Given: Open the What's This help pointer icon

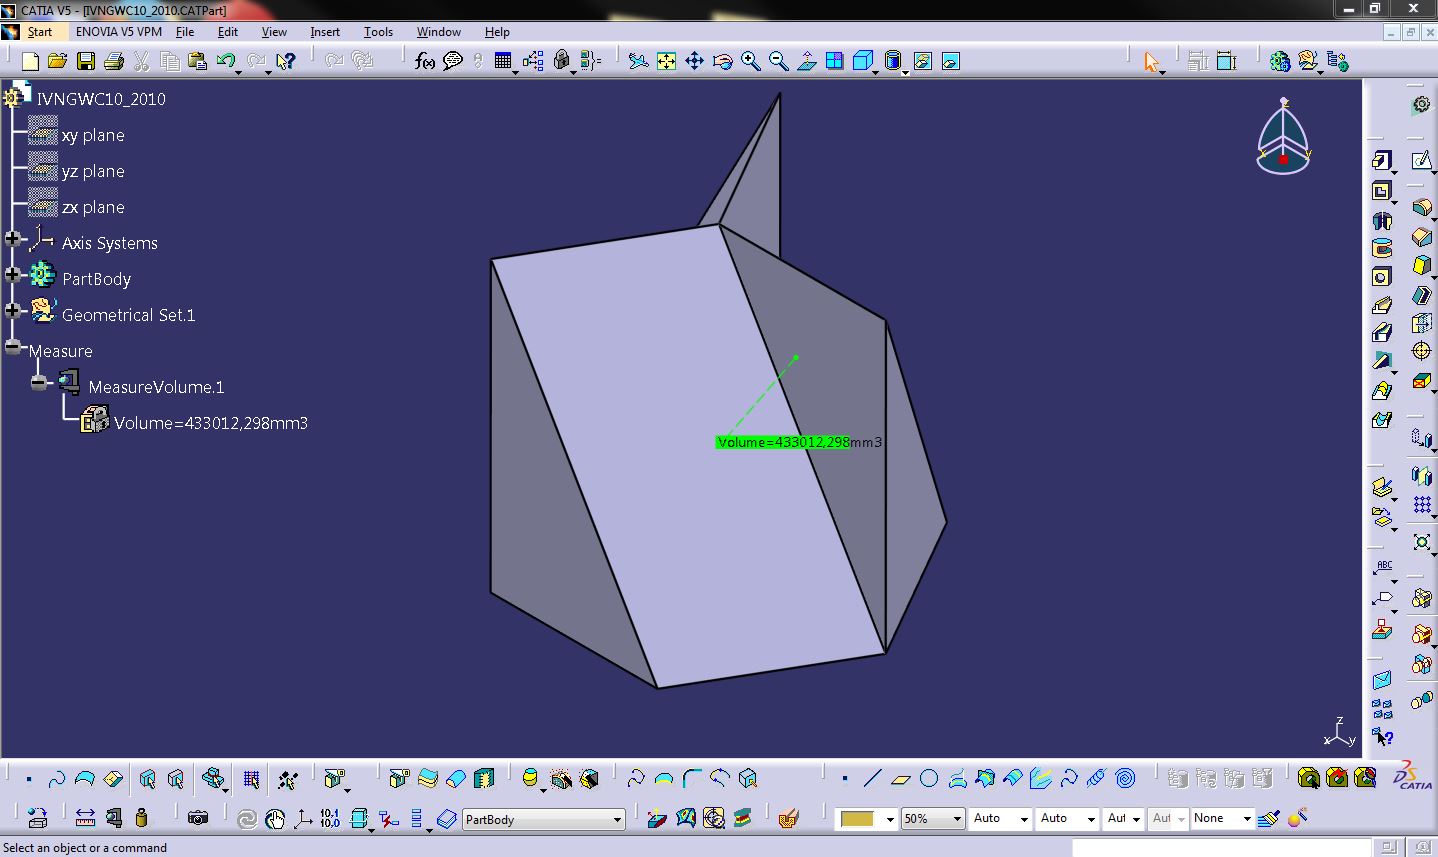Looking at the screenshot, I should [286, 61].
